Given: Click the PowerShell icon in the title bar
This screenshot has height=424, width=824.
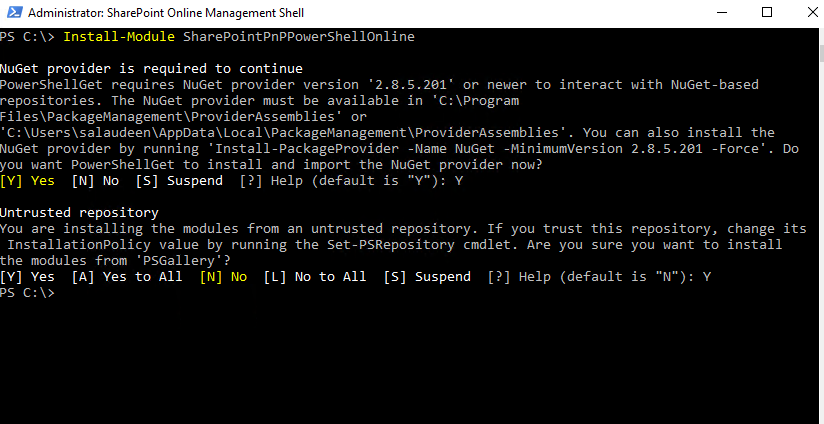Looking at the screenshot, I should pyautogui.click(x=14, y=13).
